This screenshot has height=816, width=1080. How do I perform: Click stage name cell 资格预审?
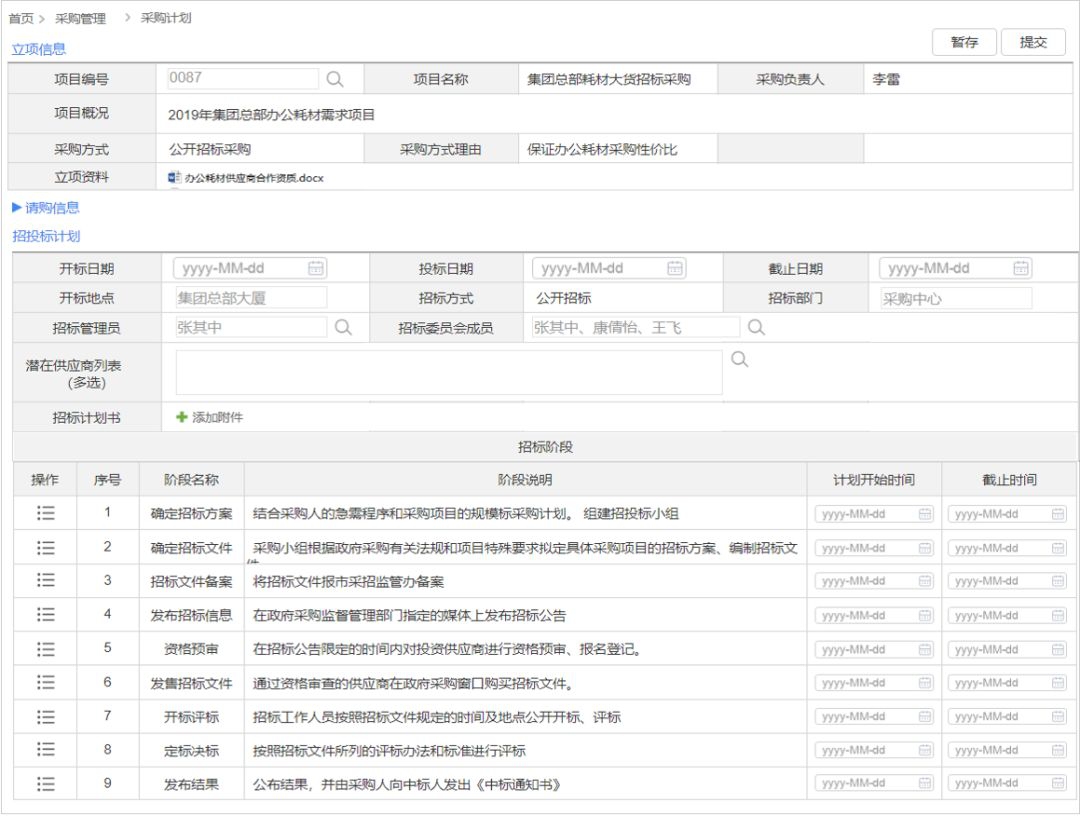tap(191, 649)
